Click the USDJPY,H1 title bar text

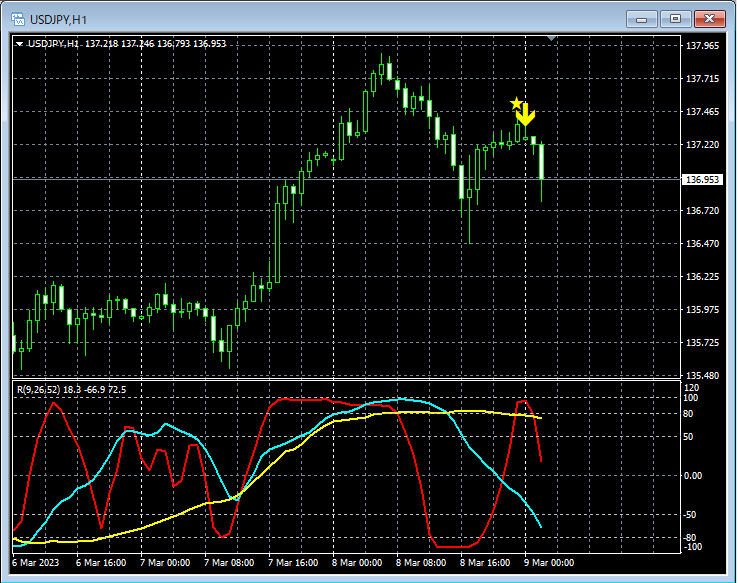[58, 20]
